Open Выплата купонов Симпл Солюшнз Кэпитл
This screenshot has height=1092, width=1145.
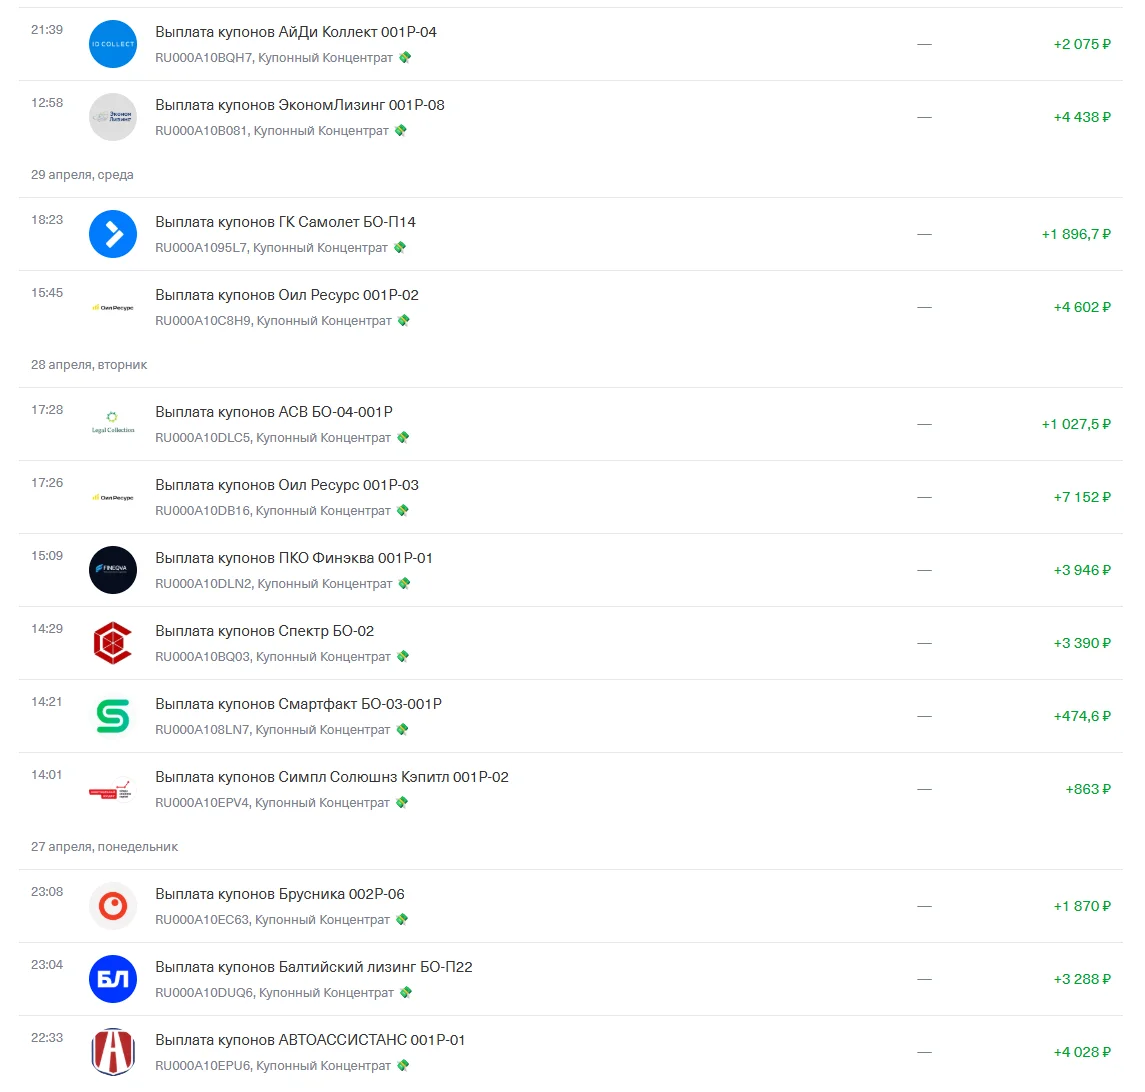[332, 777]
